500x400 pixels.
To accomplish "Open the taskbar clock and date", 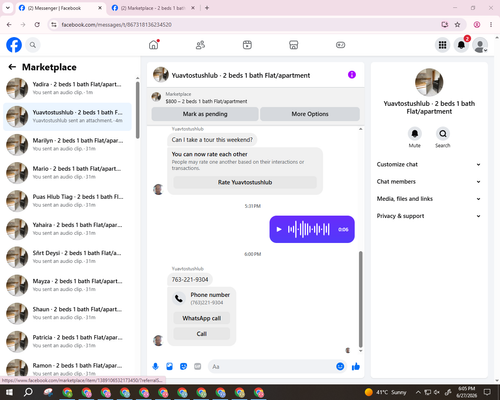I will coord(467,392).
